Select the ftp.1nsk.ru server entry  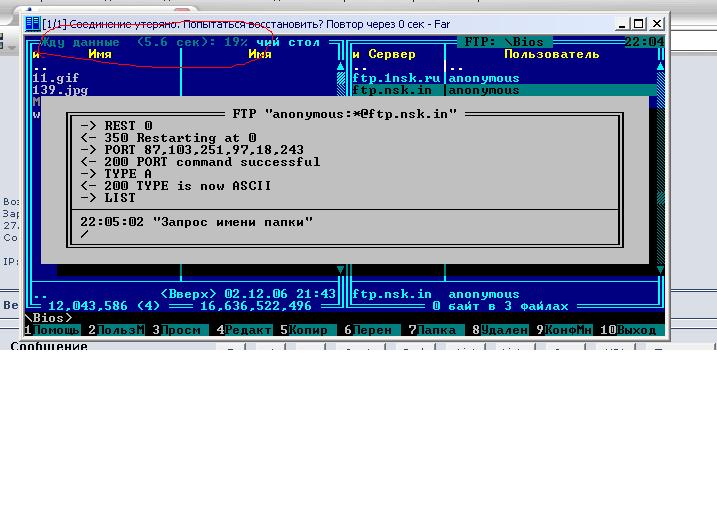pos(397,77)
